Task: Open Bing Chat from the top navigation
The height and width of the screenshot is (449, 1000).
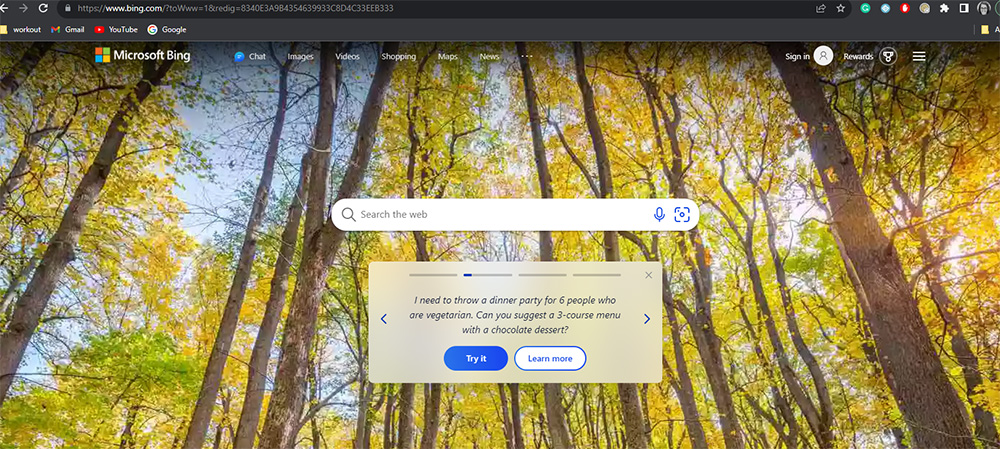Action: point(250,56)
